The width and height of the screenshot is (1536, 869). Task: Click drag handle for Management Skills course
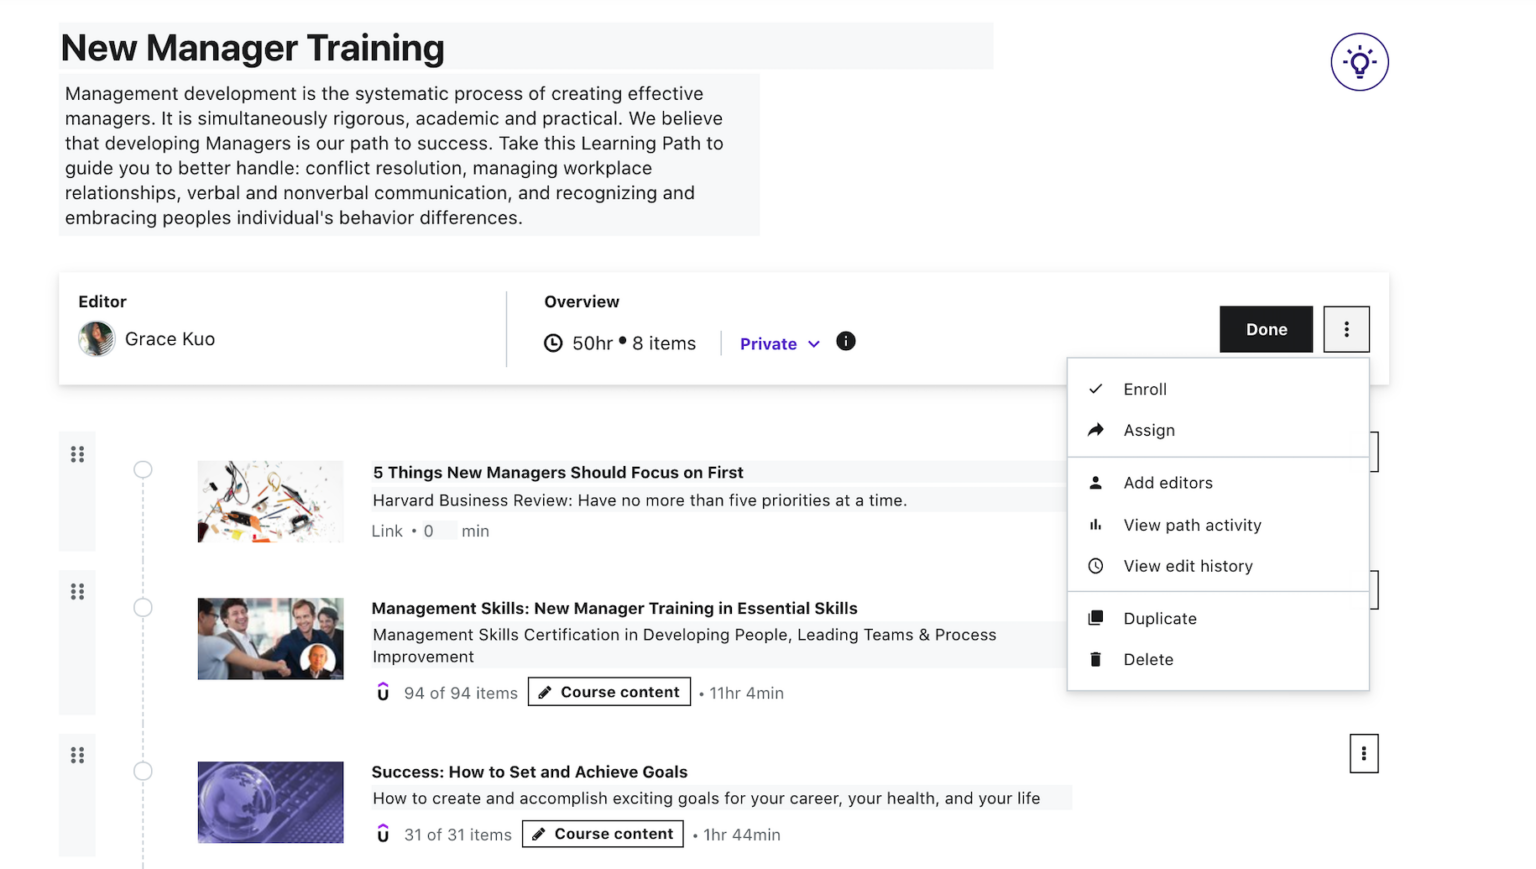[77, 592]
